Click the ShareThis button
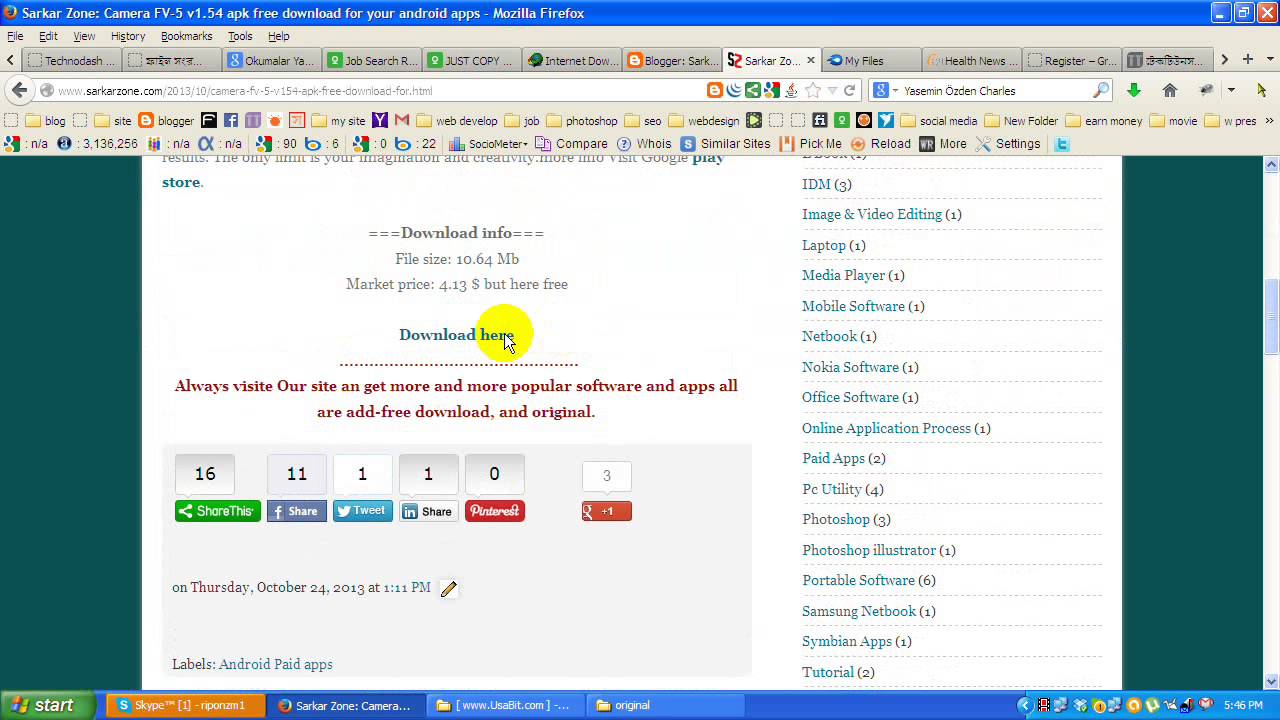The height and width of the screenshot is (720, 1280). point(217,511)
